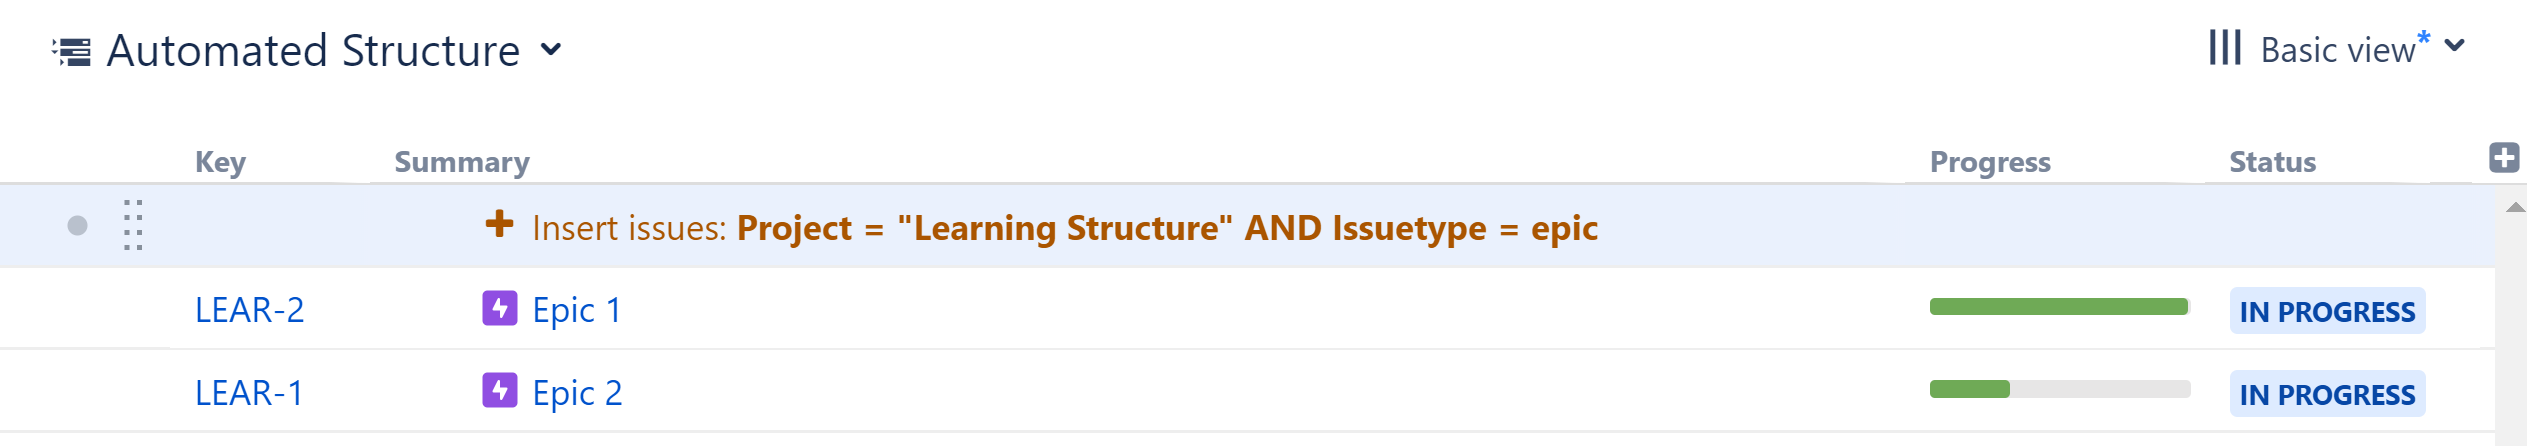Click the orange plus Insert generator icon
Screen dimensions: 2527x446
pyautogui.click(x=499, y=224)
